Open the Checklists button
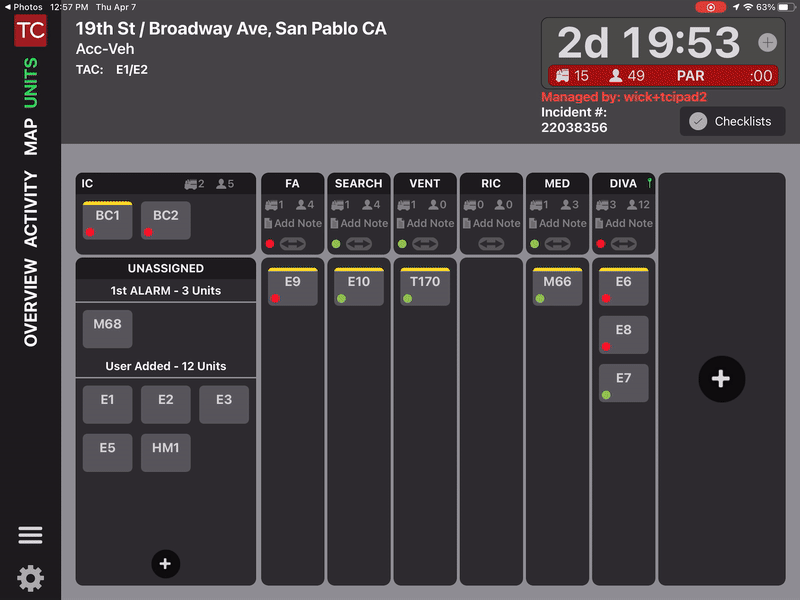The image size is (800, 600). [731, 121]
